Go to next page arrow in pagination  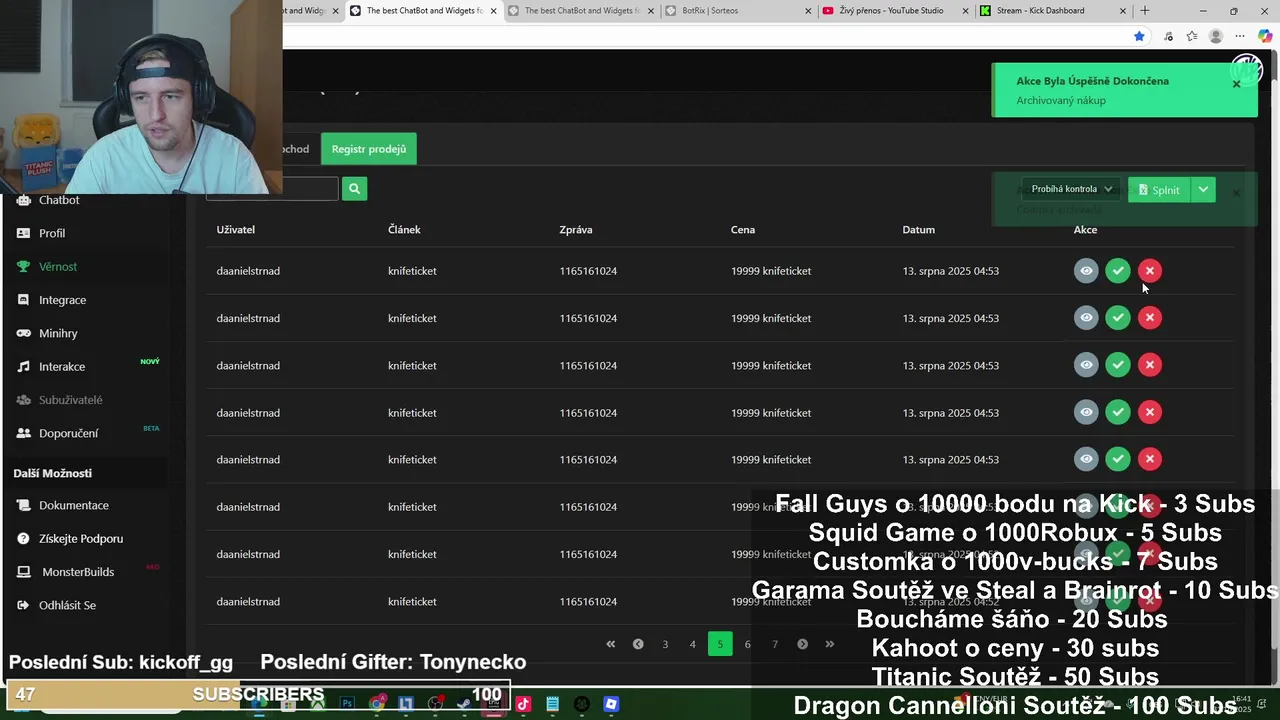coord(802,644)
